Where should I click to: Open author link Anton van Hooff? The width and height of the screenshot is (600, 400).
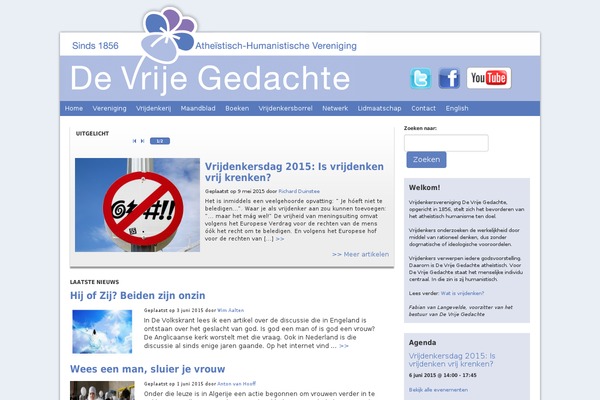[x=236, y=384]
